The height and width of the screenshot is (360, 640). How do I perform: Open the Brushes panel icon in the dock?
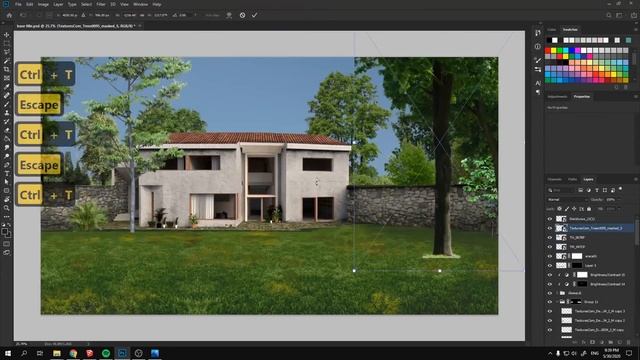[538, 60]
